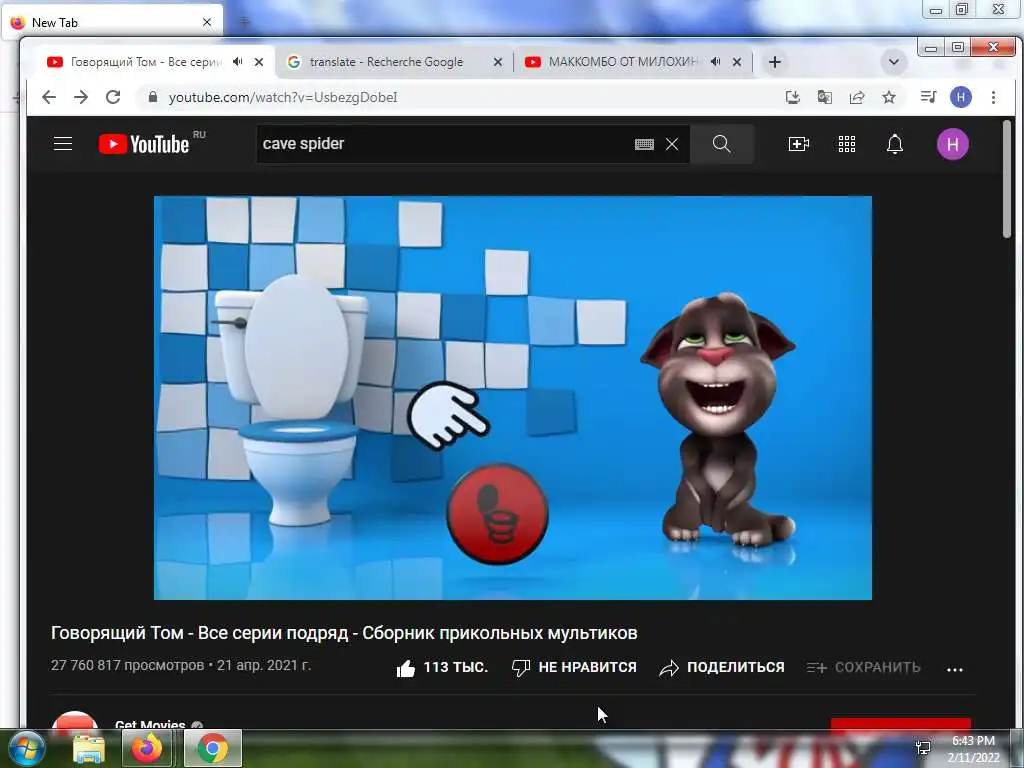This screenshot has height=768, width=1024.
Task: Click ПОДЕЛИТЬСЯ to share the video
Action: click(x=722, y=667)
